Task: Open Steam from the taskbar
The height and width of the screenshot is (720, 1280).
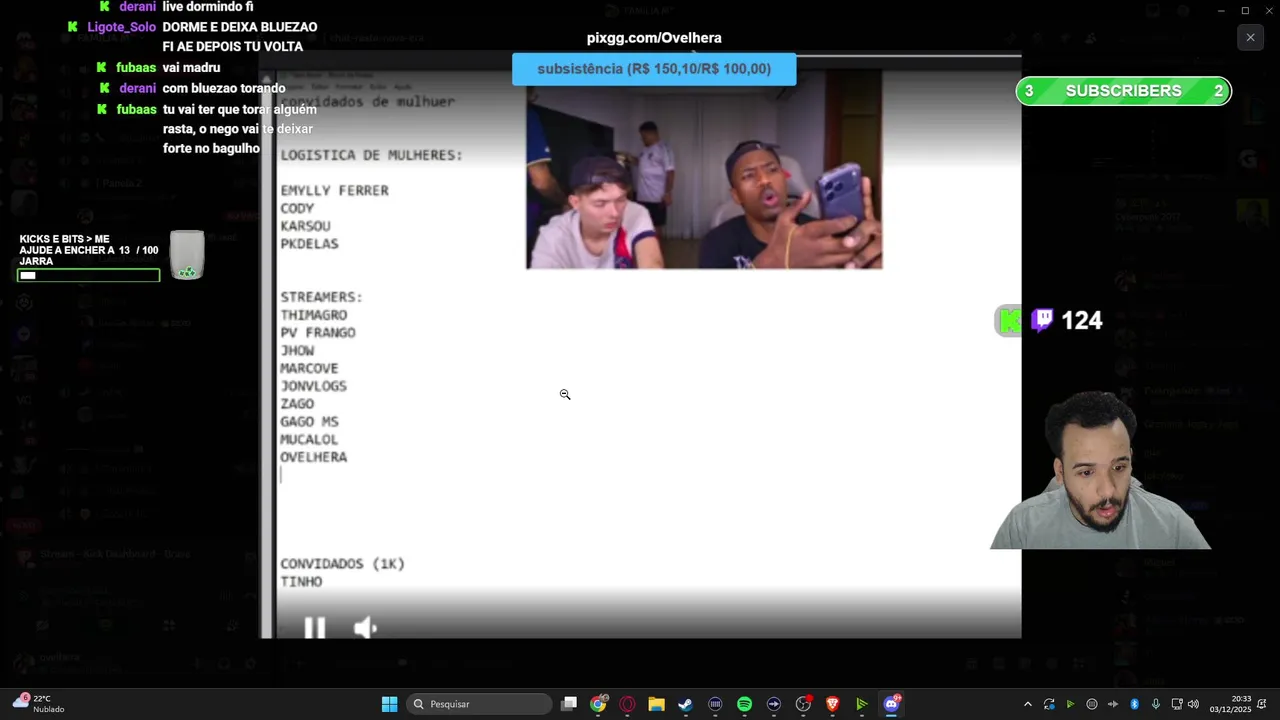Action: tap(685, 704)
